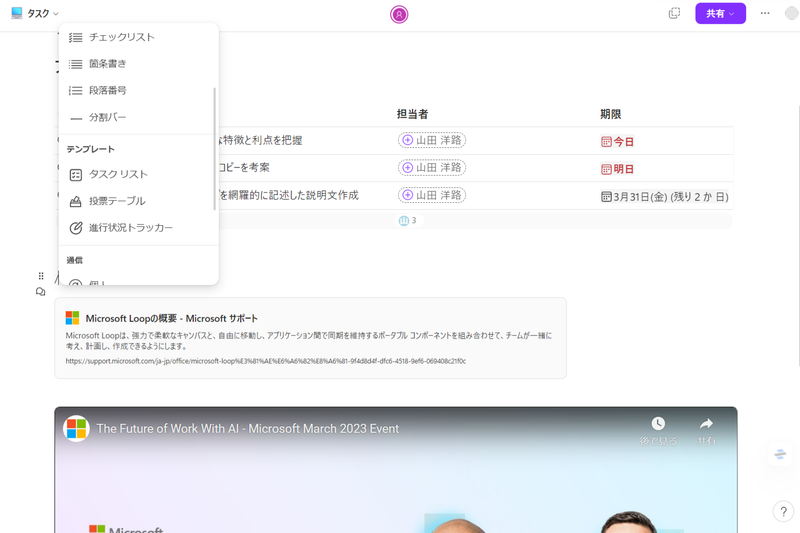800x533 pixels.
Task: Click the page vertical scrollbar at right
Action: 798,235
